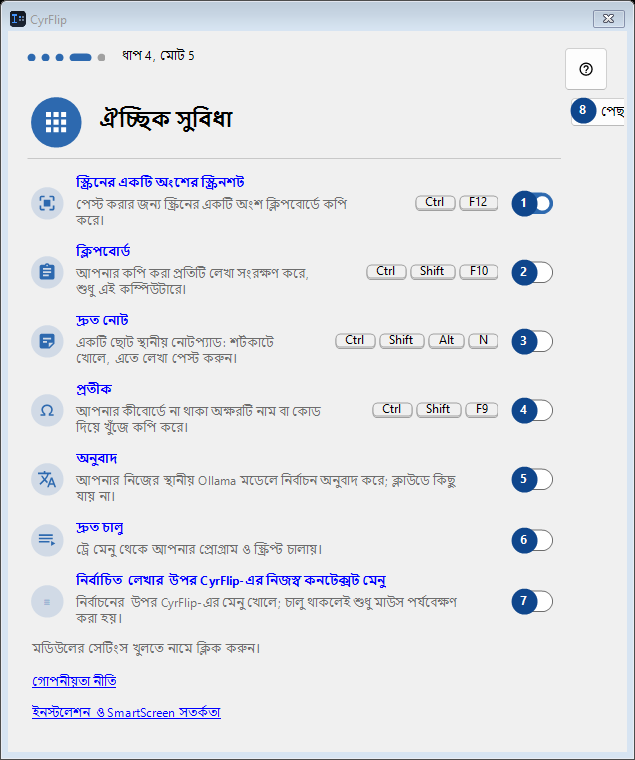Open the দ্রুত চালু module settings link
This screenshot has height=760, width=635.
(100, 527)
